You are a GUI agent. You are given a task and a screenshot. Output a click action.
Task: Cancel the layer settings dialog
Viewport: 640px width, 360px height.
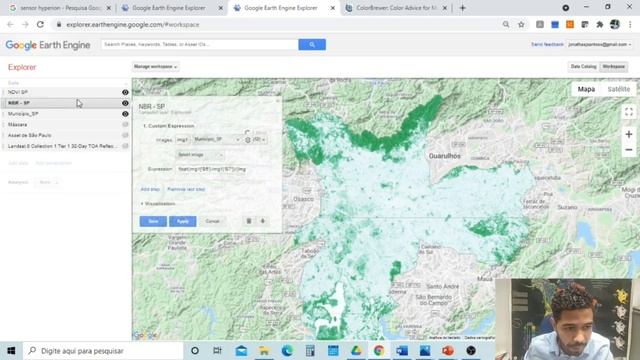coord(212,221)
